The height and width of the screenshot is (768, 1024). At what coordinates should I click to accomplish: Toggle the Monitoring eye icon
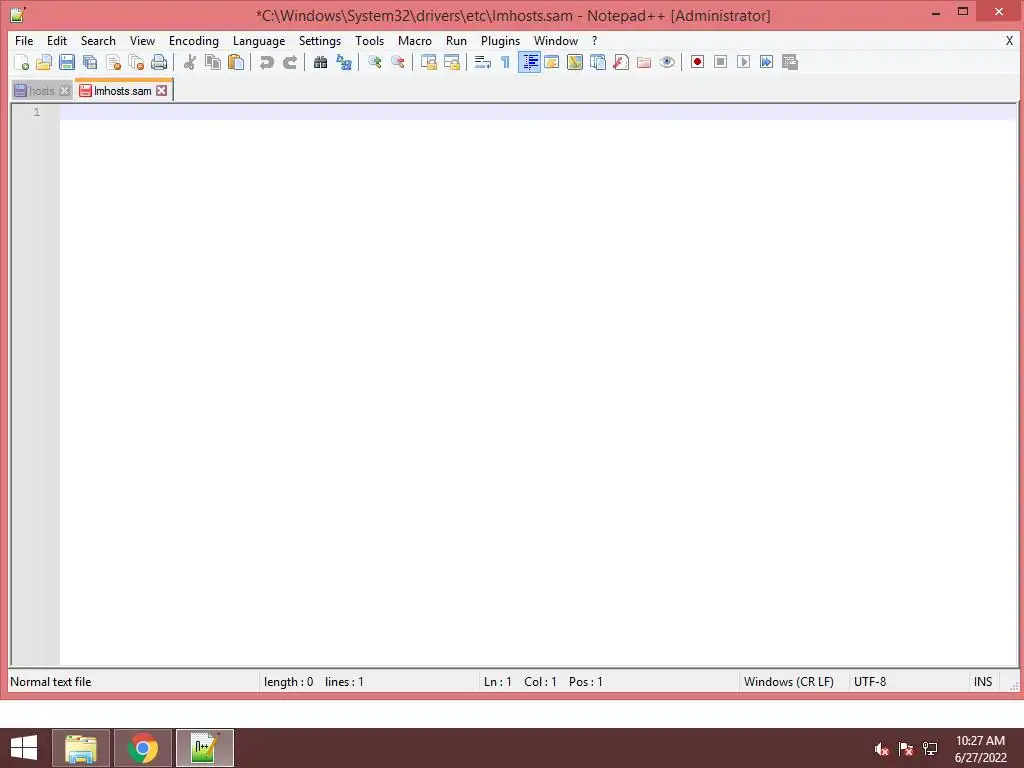point(667,62)
